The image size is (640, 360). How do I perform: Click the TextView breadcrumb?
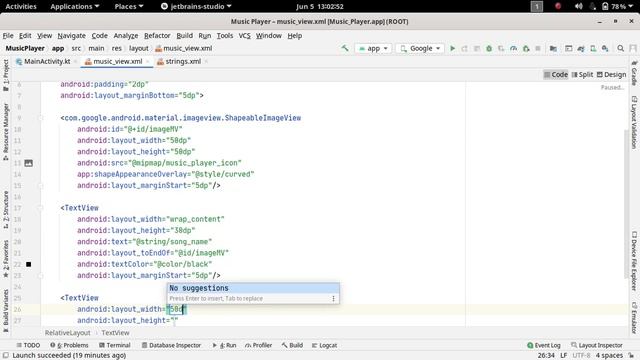[x=116, y=333]
